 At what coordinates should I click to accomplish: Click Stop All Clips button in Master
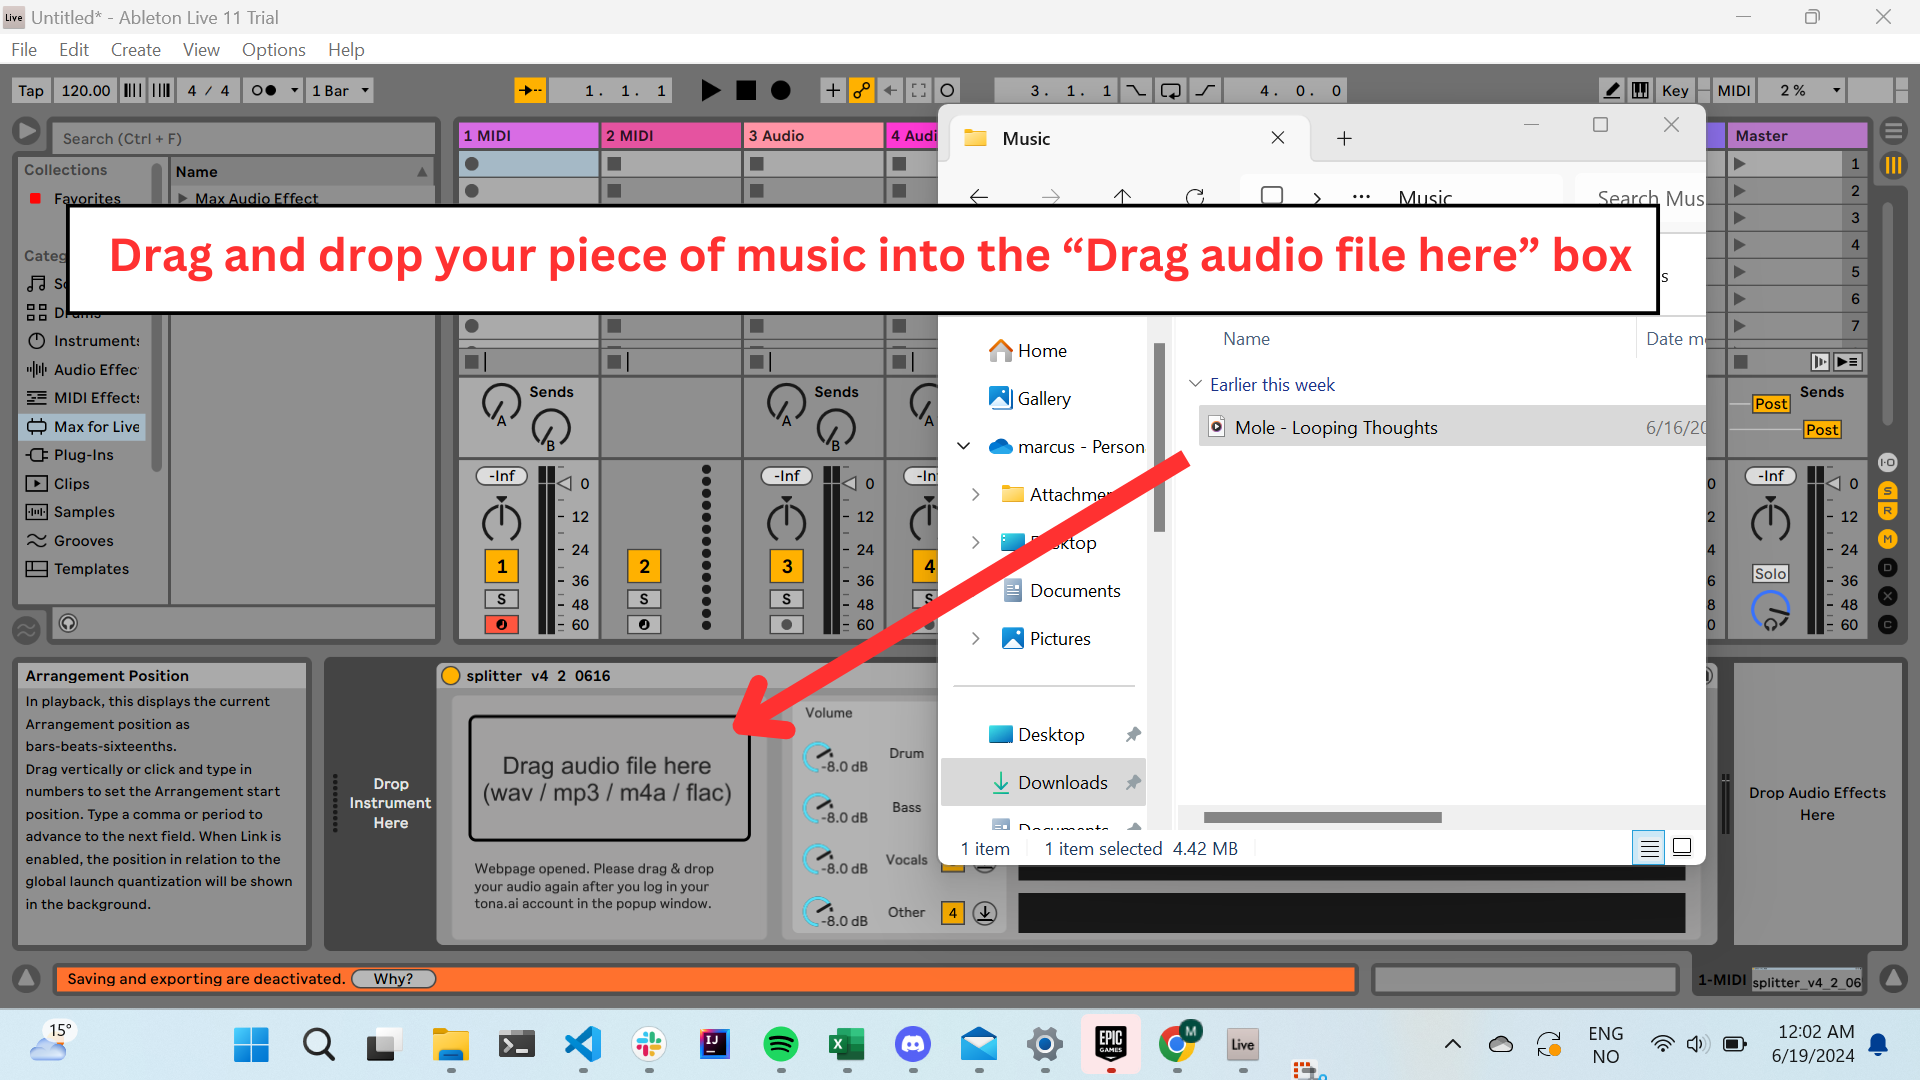point(1741,362)
